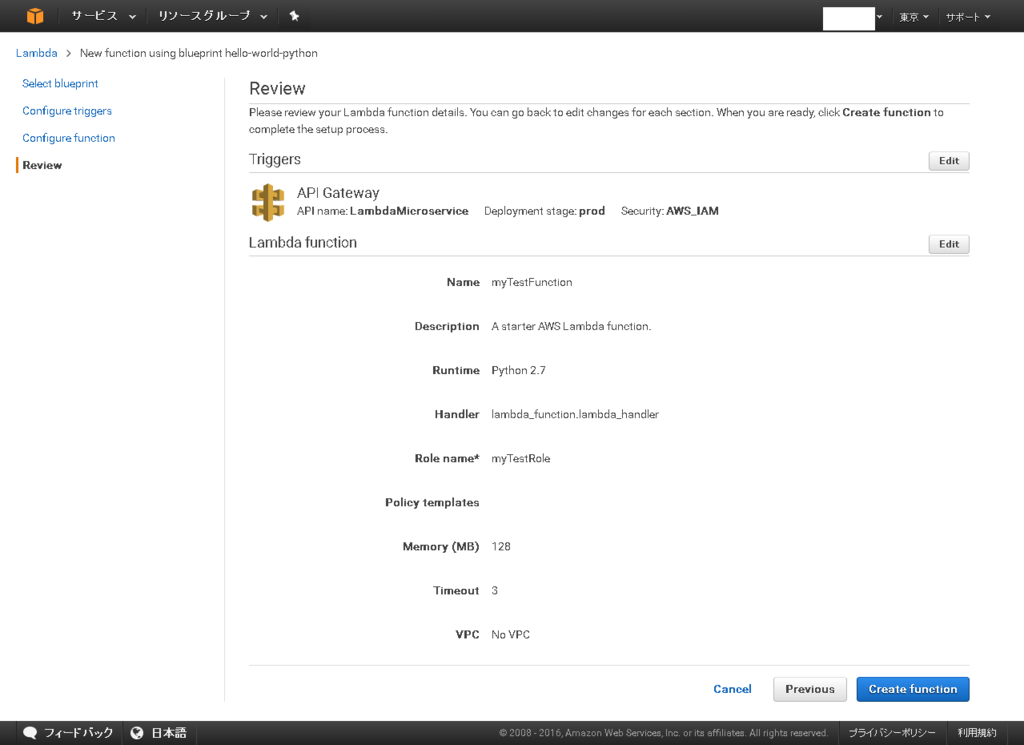The image size is (1024, 745).
Task: Change language via 日本語 footer item
Action: pos(169,733)
